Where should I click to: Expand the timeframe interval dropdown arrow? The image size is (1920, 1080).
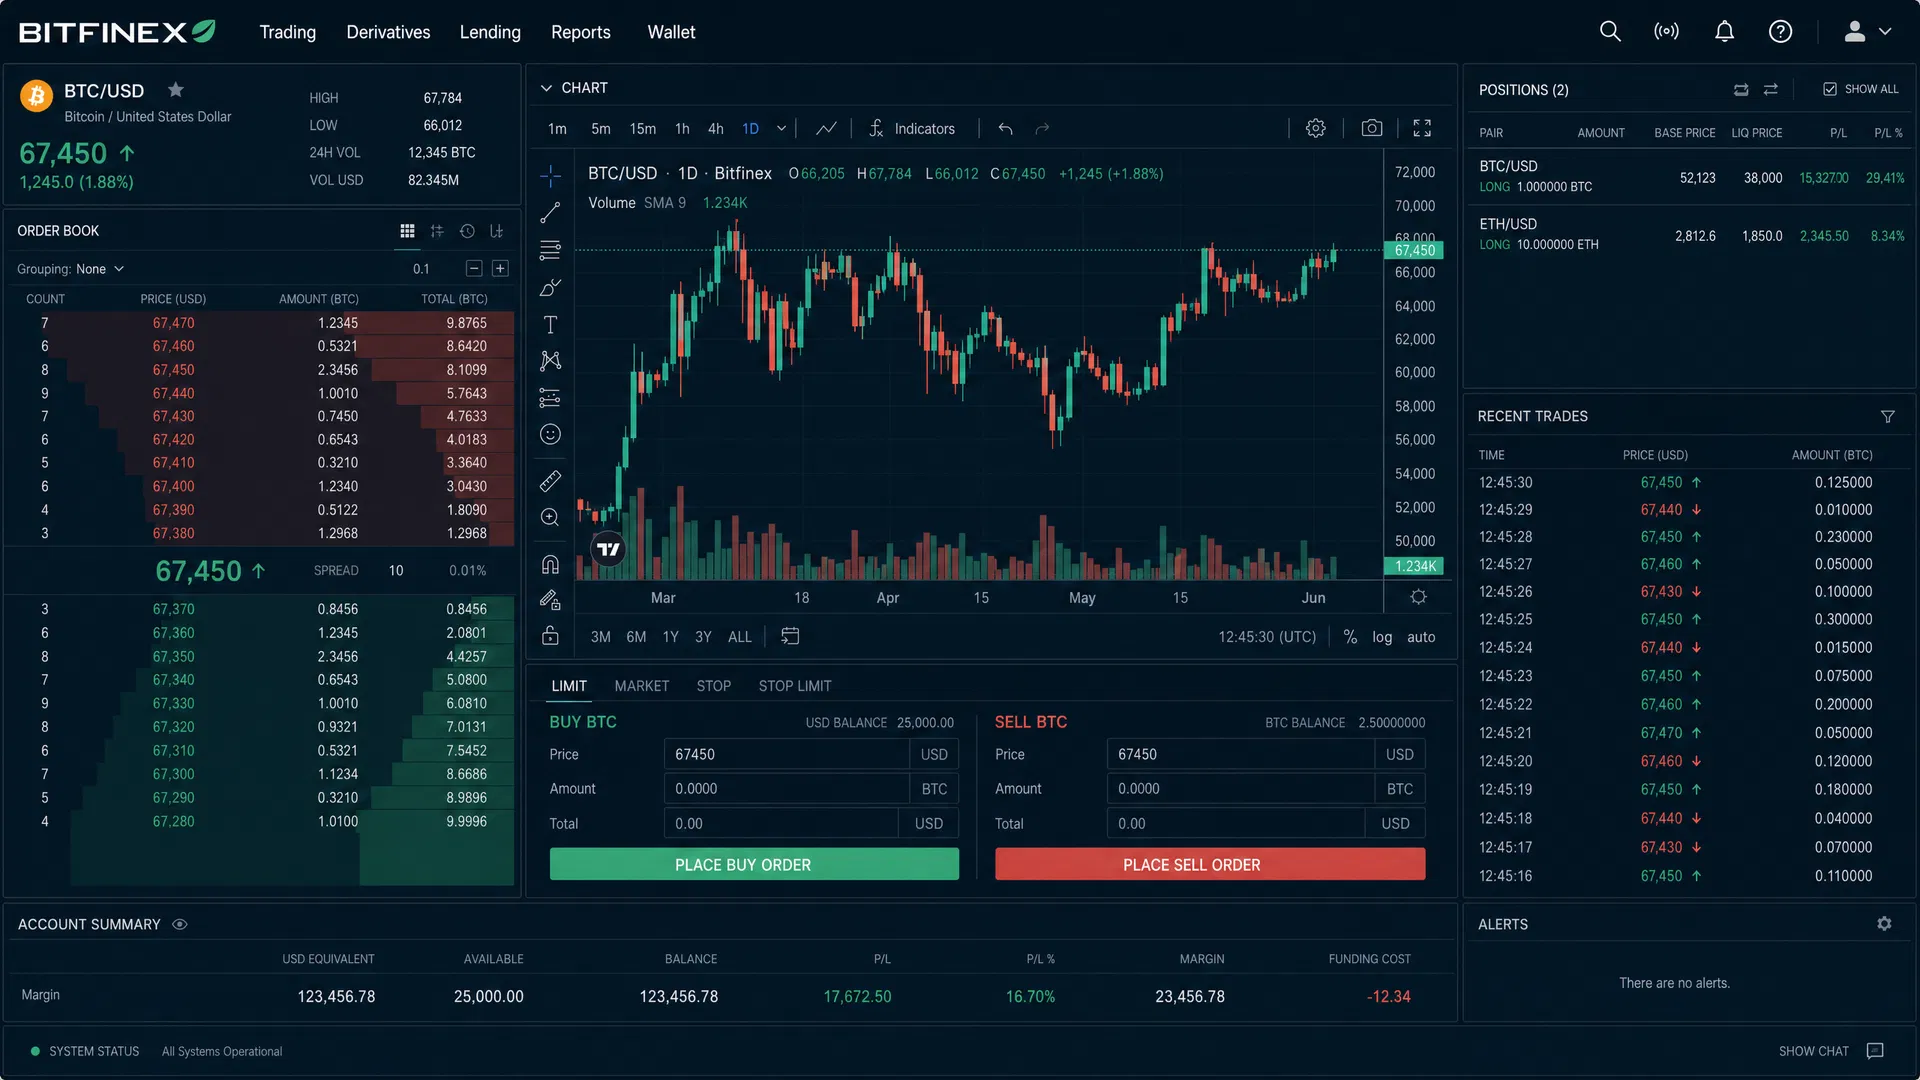click(781, 129)
